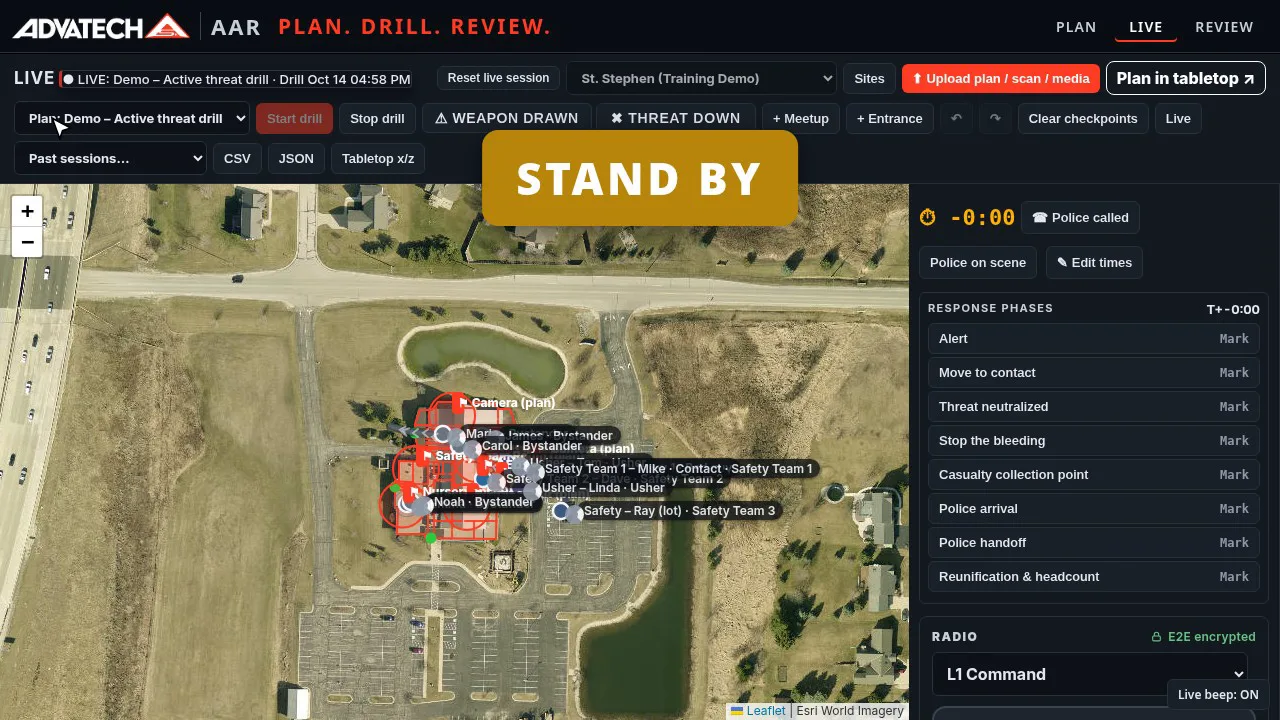
Task: Click the undo arrow button
Action: 956,118
